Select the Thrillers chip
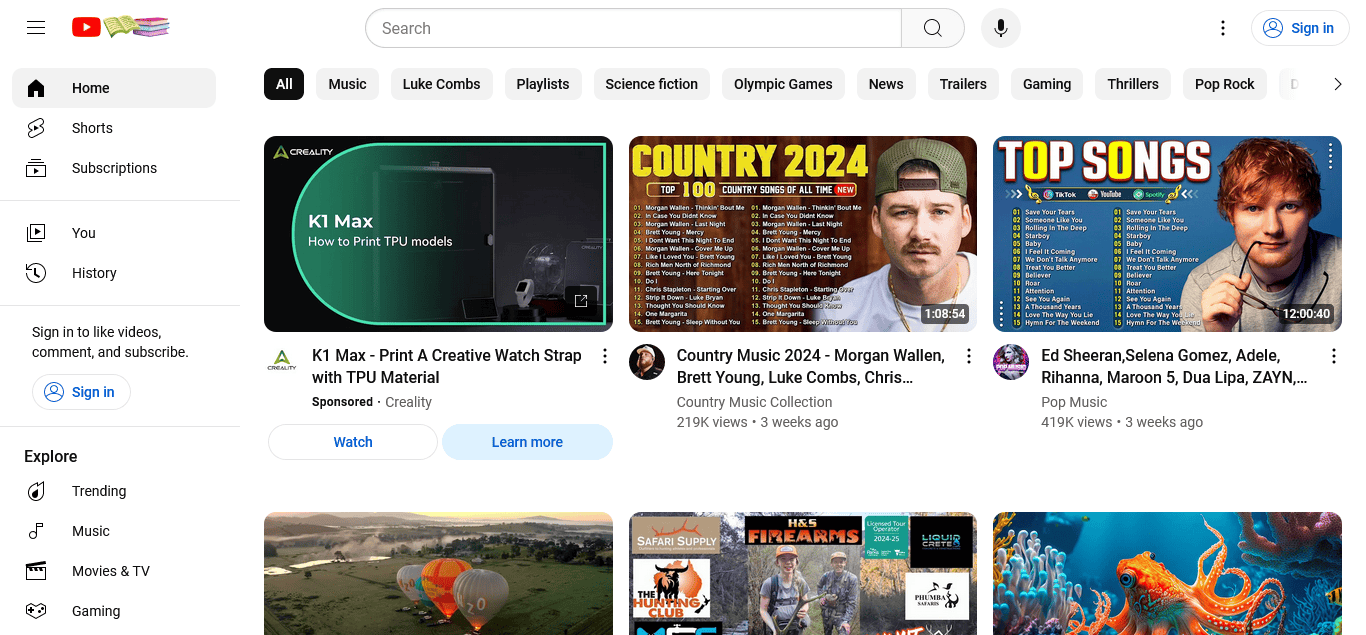Viewport: 1366px width, 635px height. coord(1133,84)
